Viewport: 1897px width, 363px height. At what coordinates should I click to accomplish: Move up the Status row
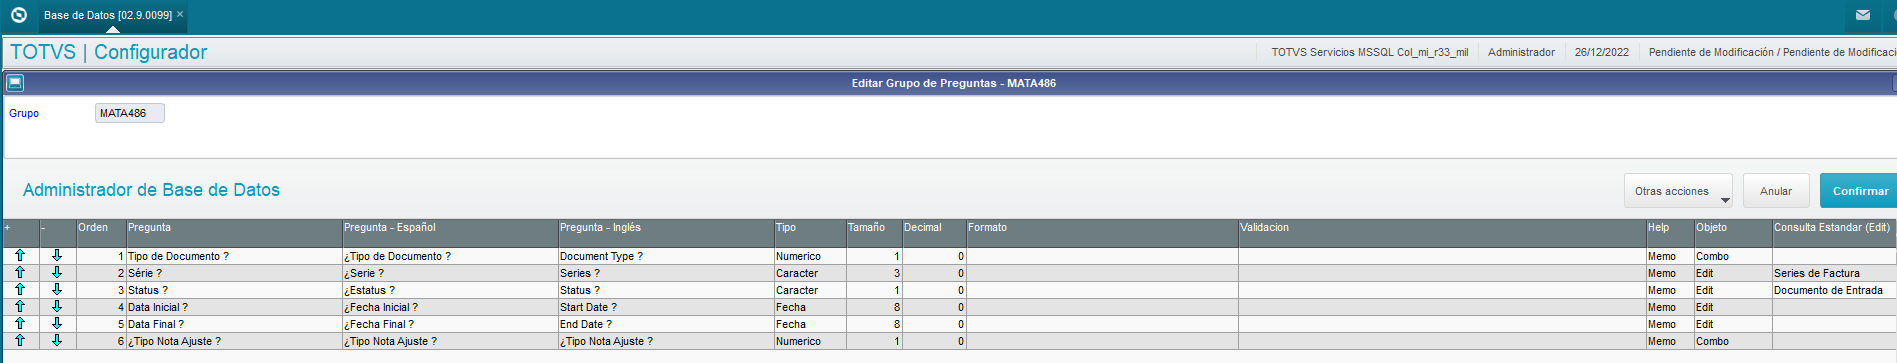pyautogui.click(x=20, y=290)
